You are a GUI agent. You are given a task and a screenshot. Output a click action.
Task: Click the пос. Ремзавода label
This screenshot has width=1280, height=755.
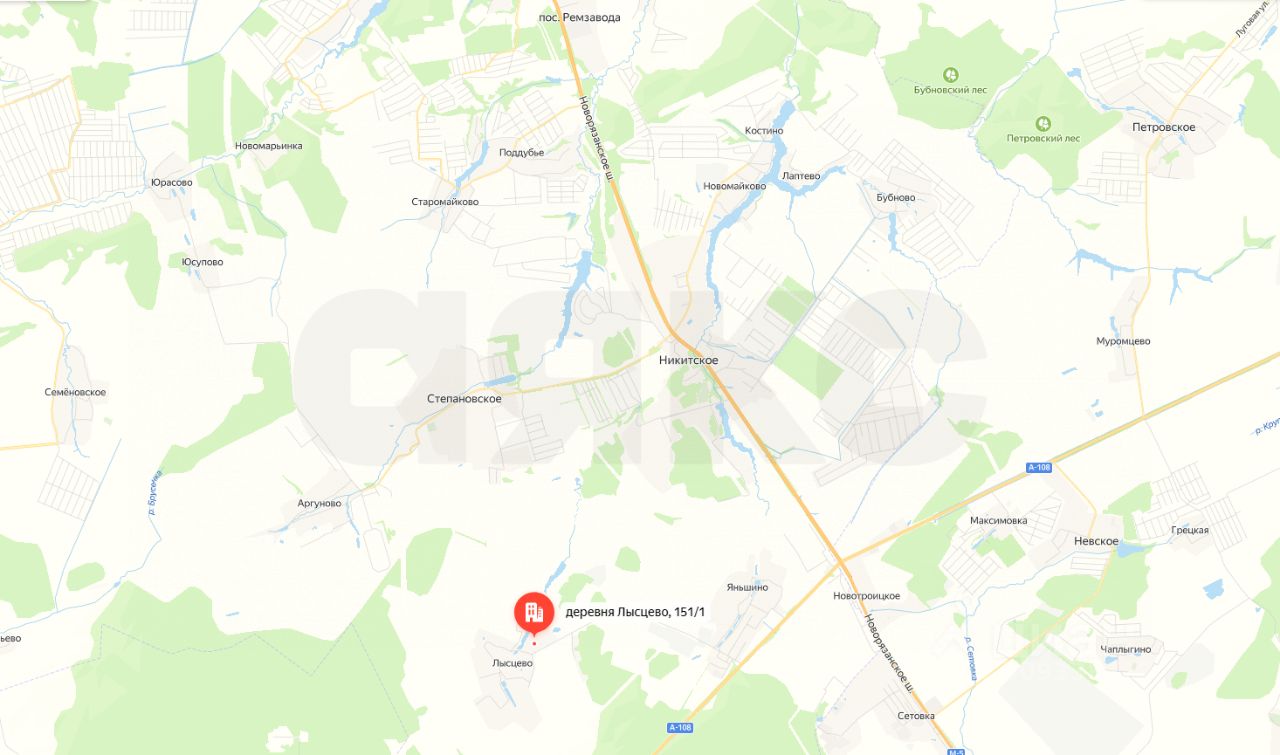573,17
